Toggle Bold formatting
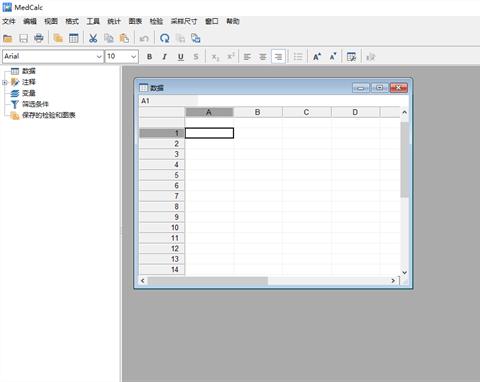This screenshot has height=382, width=480. point(149,57)
